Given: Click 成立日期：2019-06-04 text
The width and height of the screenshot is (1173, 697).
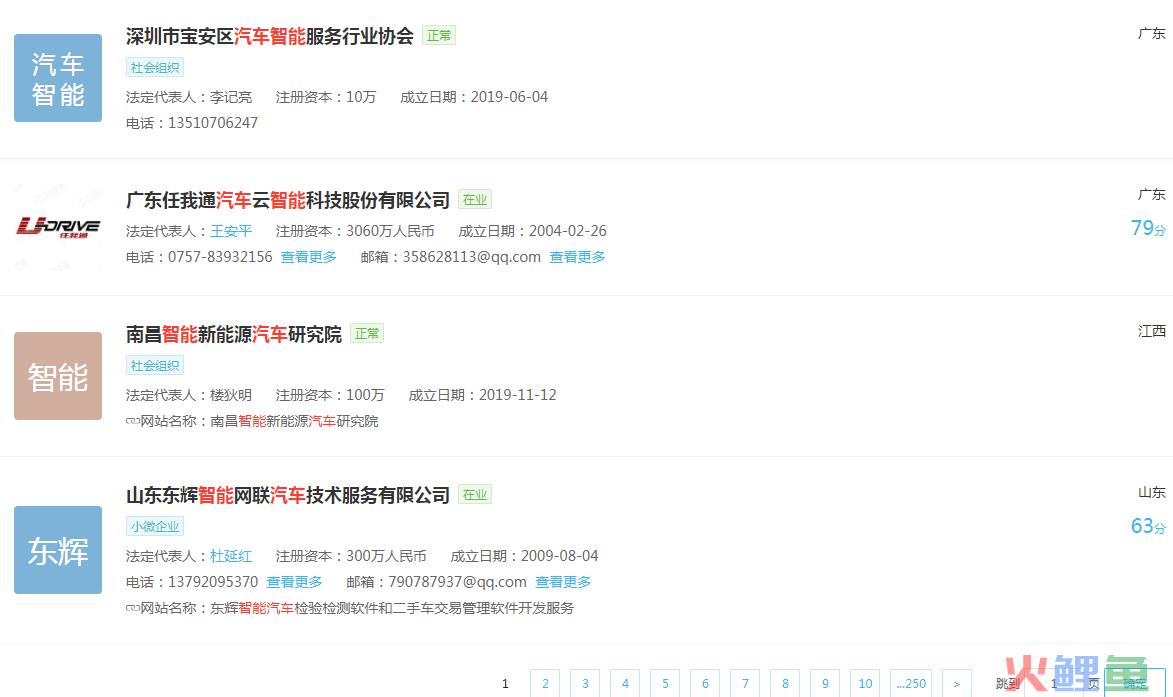Looking at the screenshot, I should tap(474, 97).
